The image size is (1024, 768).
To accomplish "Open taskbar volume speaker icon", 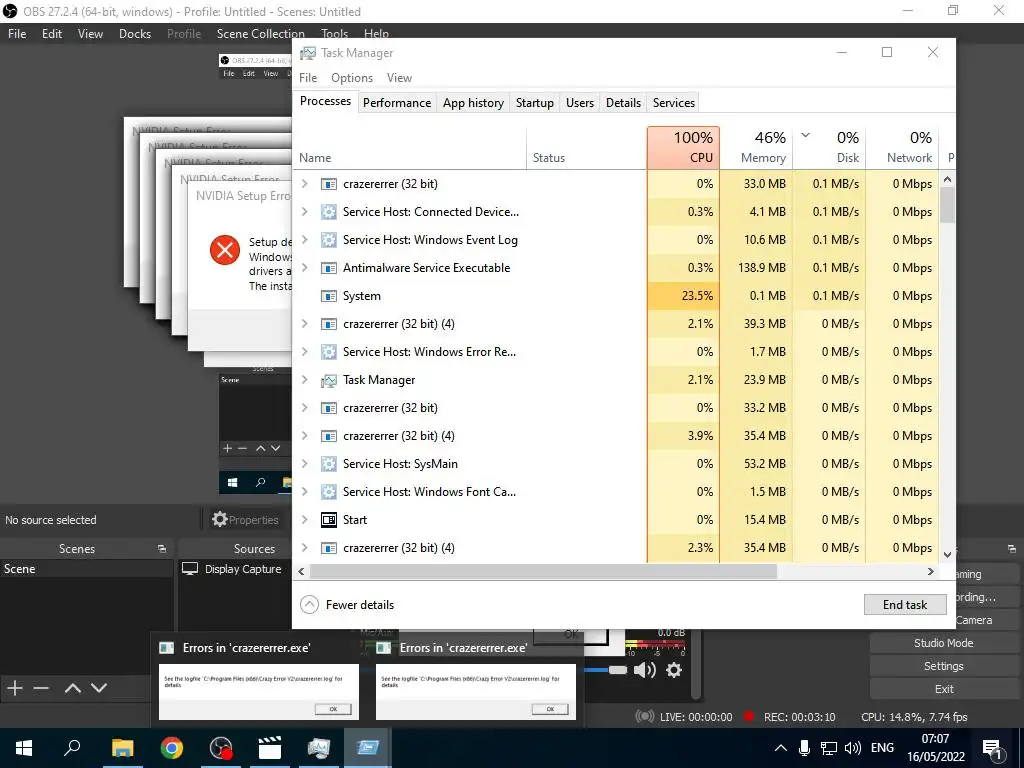I will [x=852, y=748].
